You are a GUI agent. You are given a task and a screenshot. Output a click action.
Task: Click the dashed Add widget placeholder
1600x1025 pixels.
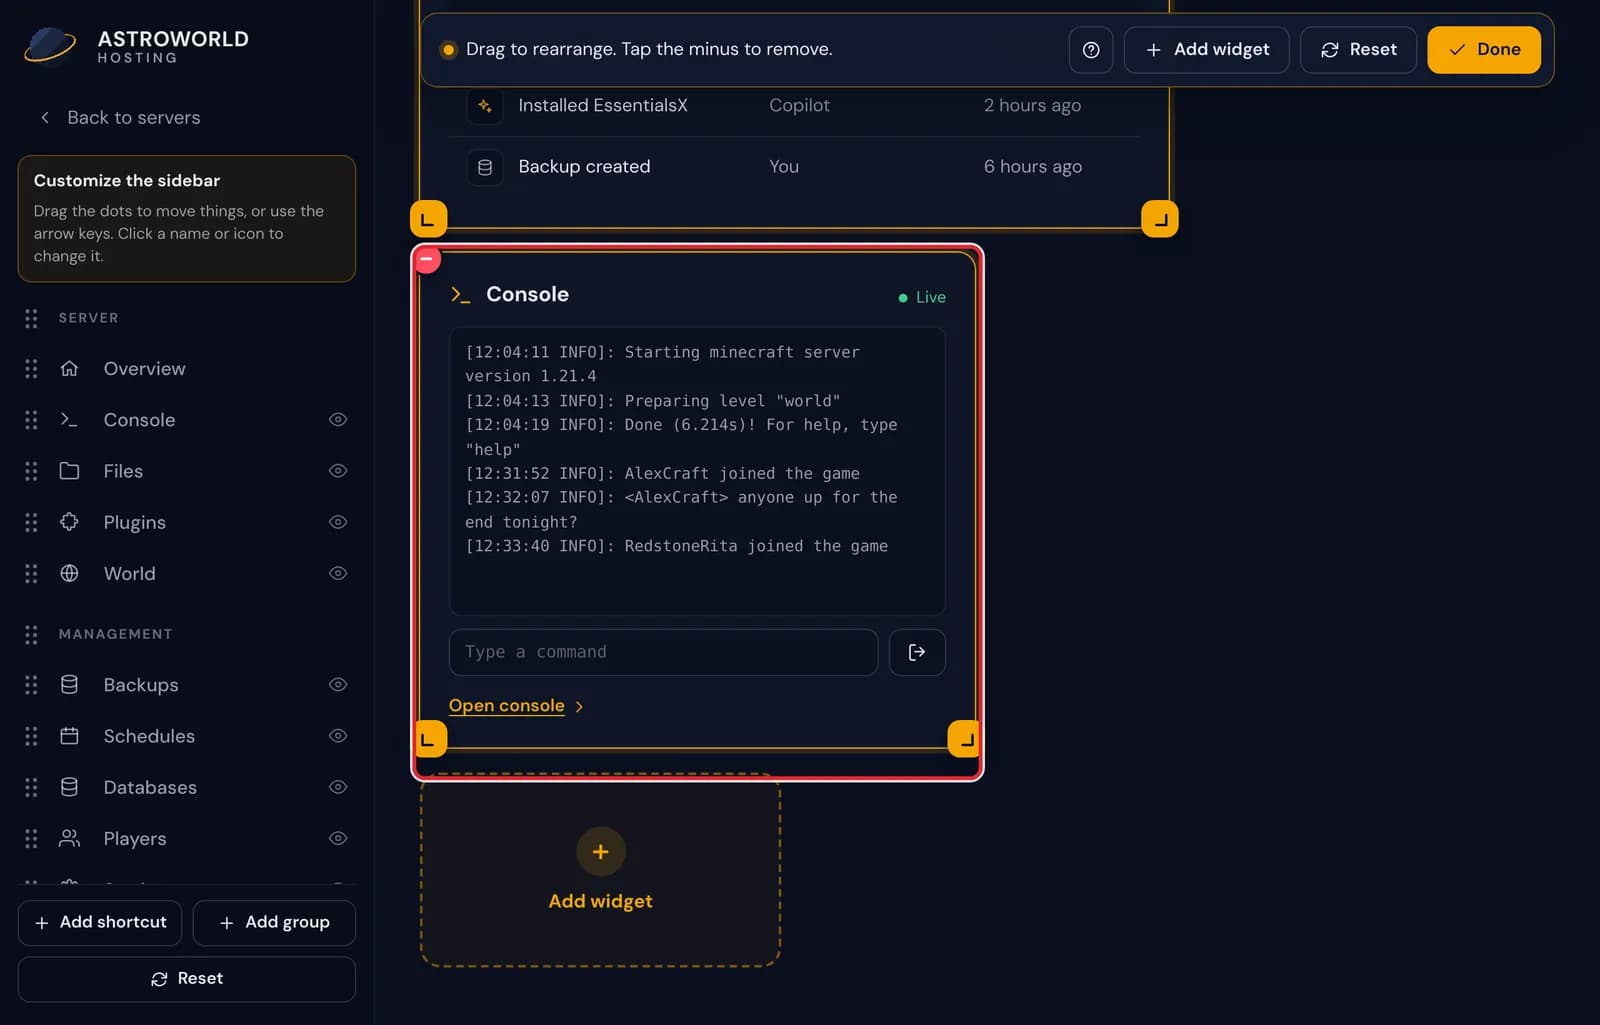[600, 871]
